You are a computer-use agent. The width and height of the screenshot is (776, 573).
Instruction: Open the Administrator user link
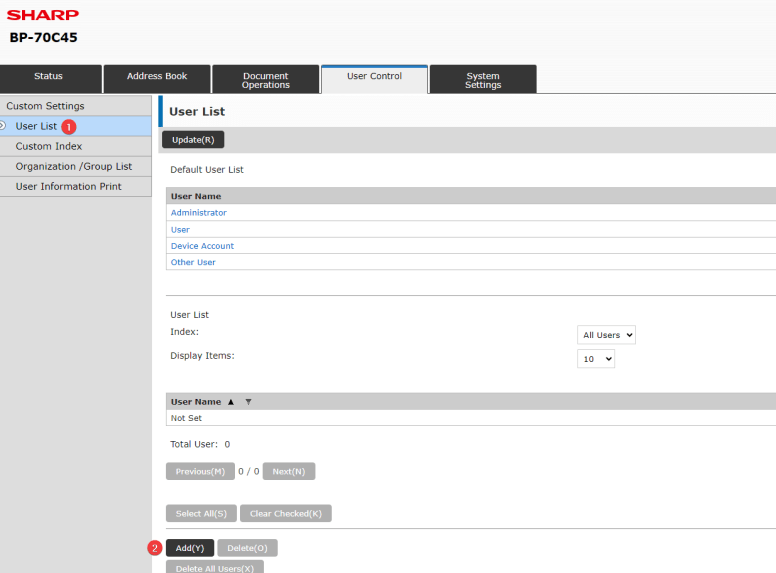click(x=198, y=213)
